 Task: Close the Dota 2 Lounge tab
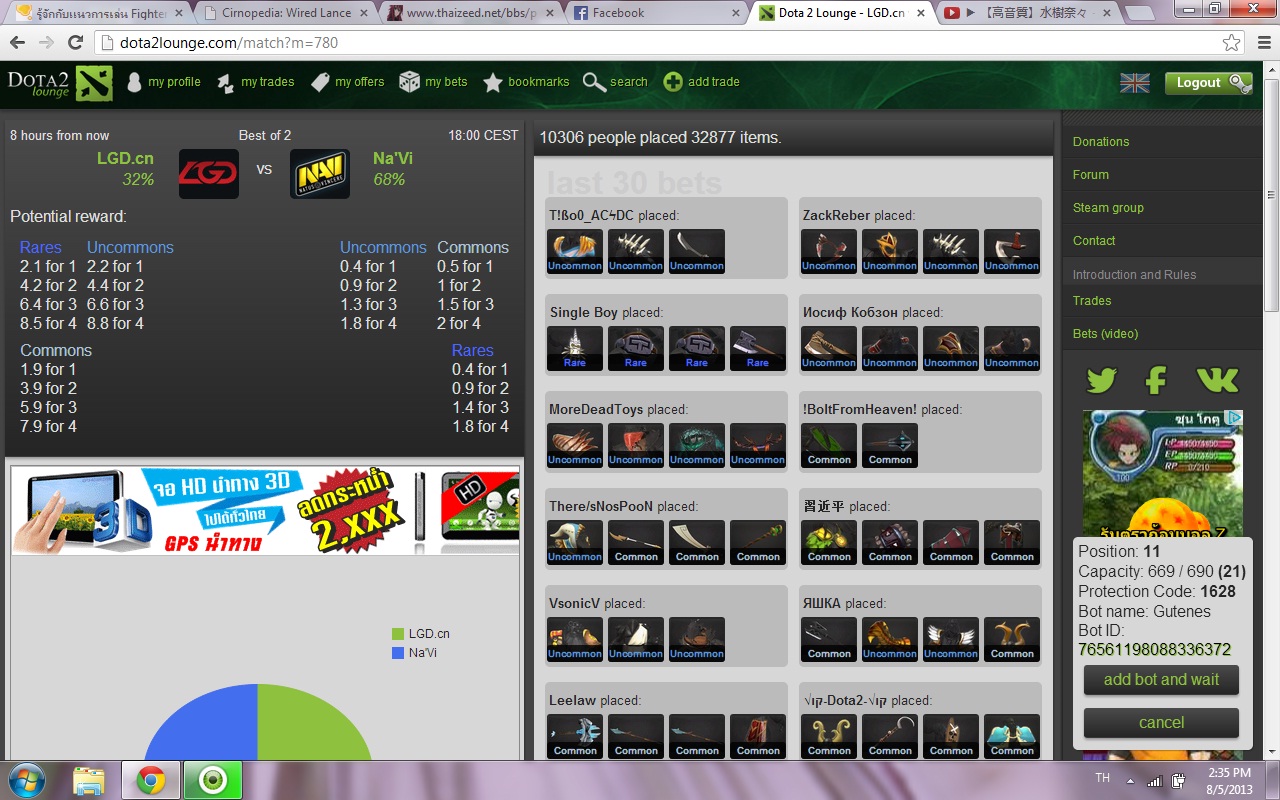pyautogui.click(x=919, y=13)
